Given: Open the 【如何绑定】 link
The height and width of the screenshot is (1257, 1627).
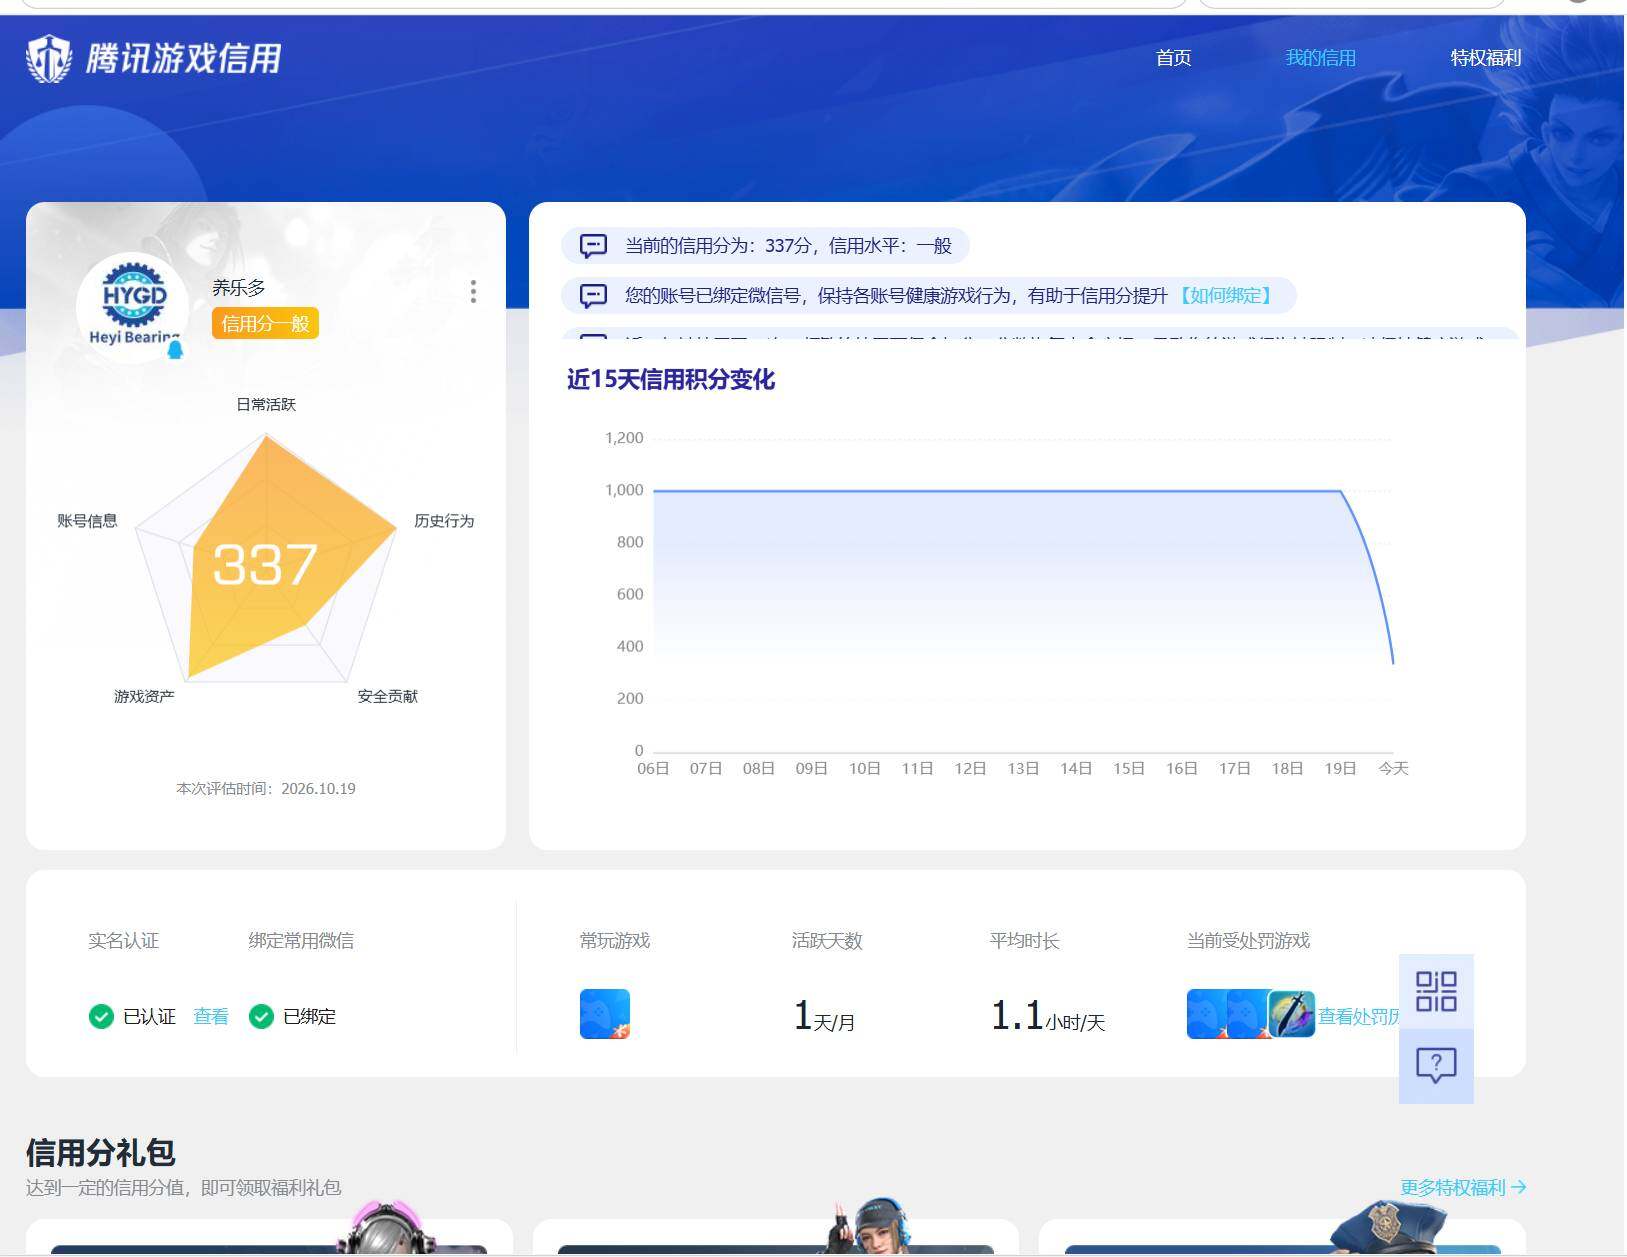Looking at the screenshot, I should coord(1226,296).
